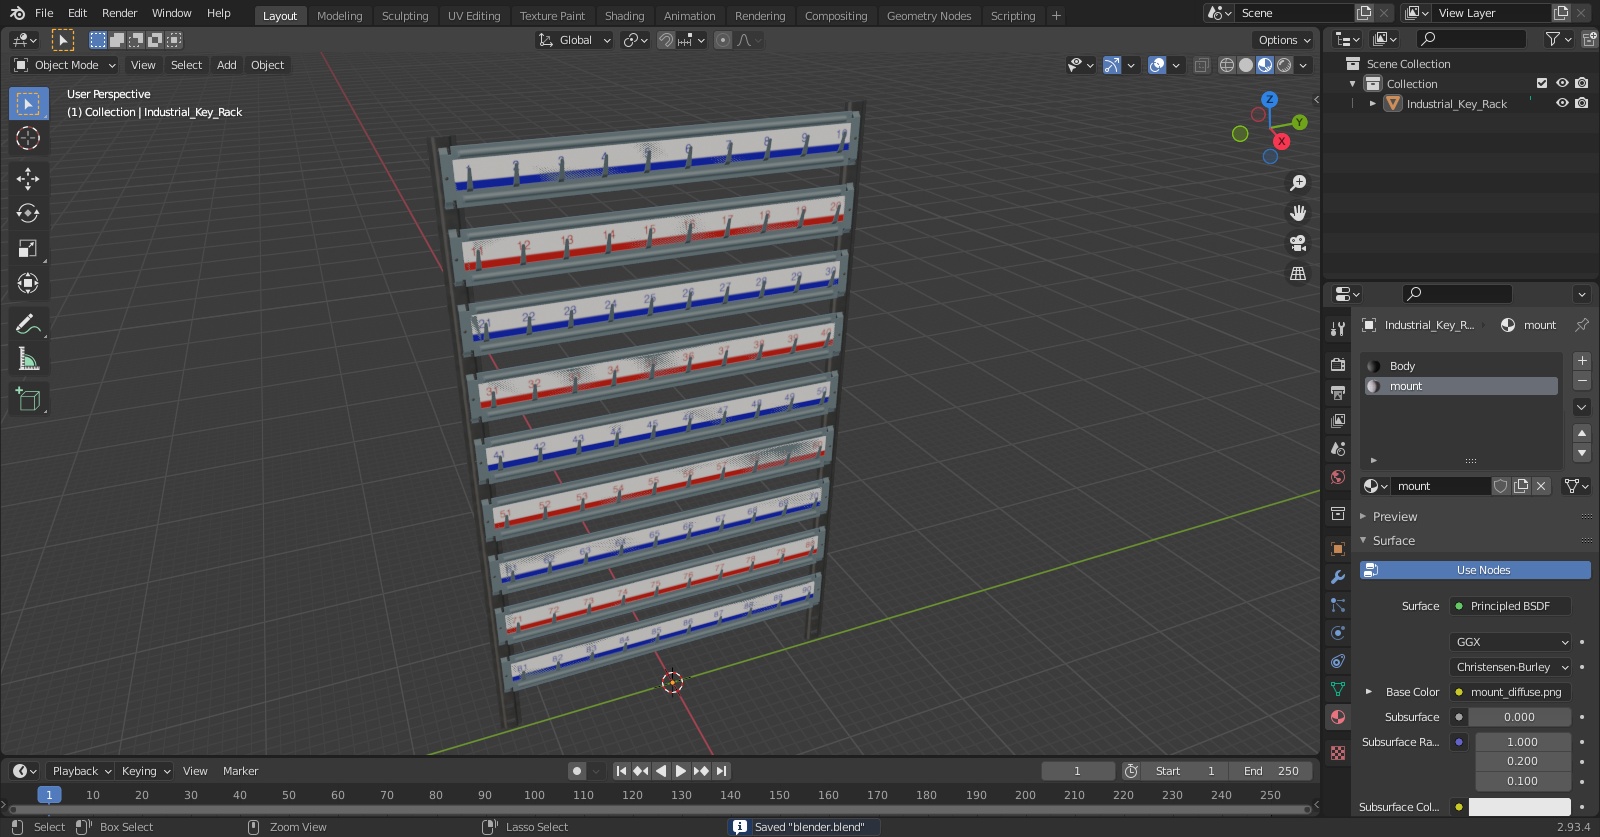Click the End frame 250 field
This screenshot has width=1600, height=837.
coord(1271,771)
